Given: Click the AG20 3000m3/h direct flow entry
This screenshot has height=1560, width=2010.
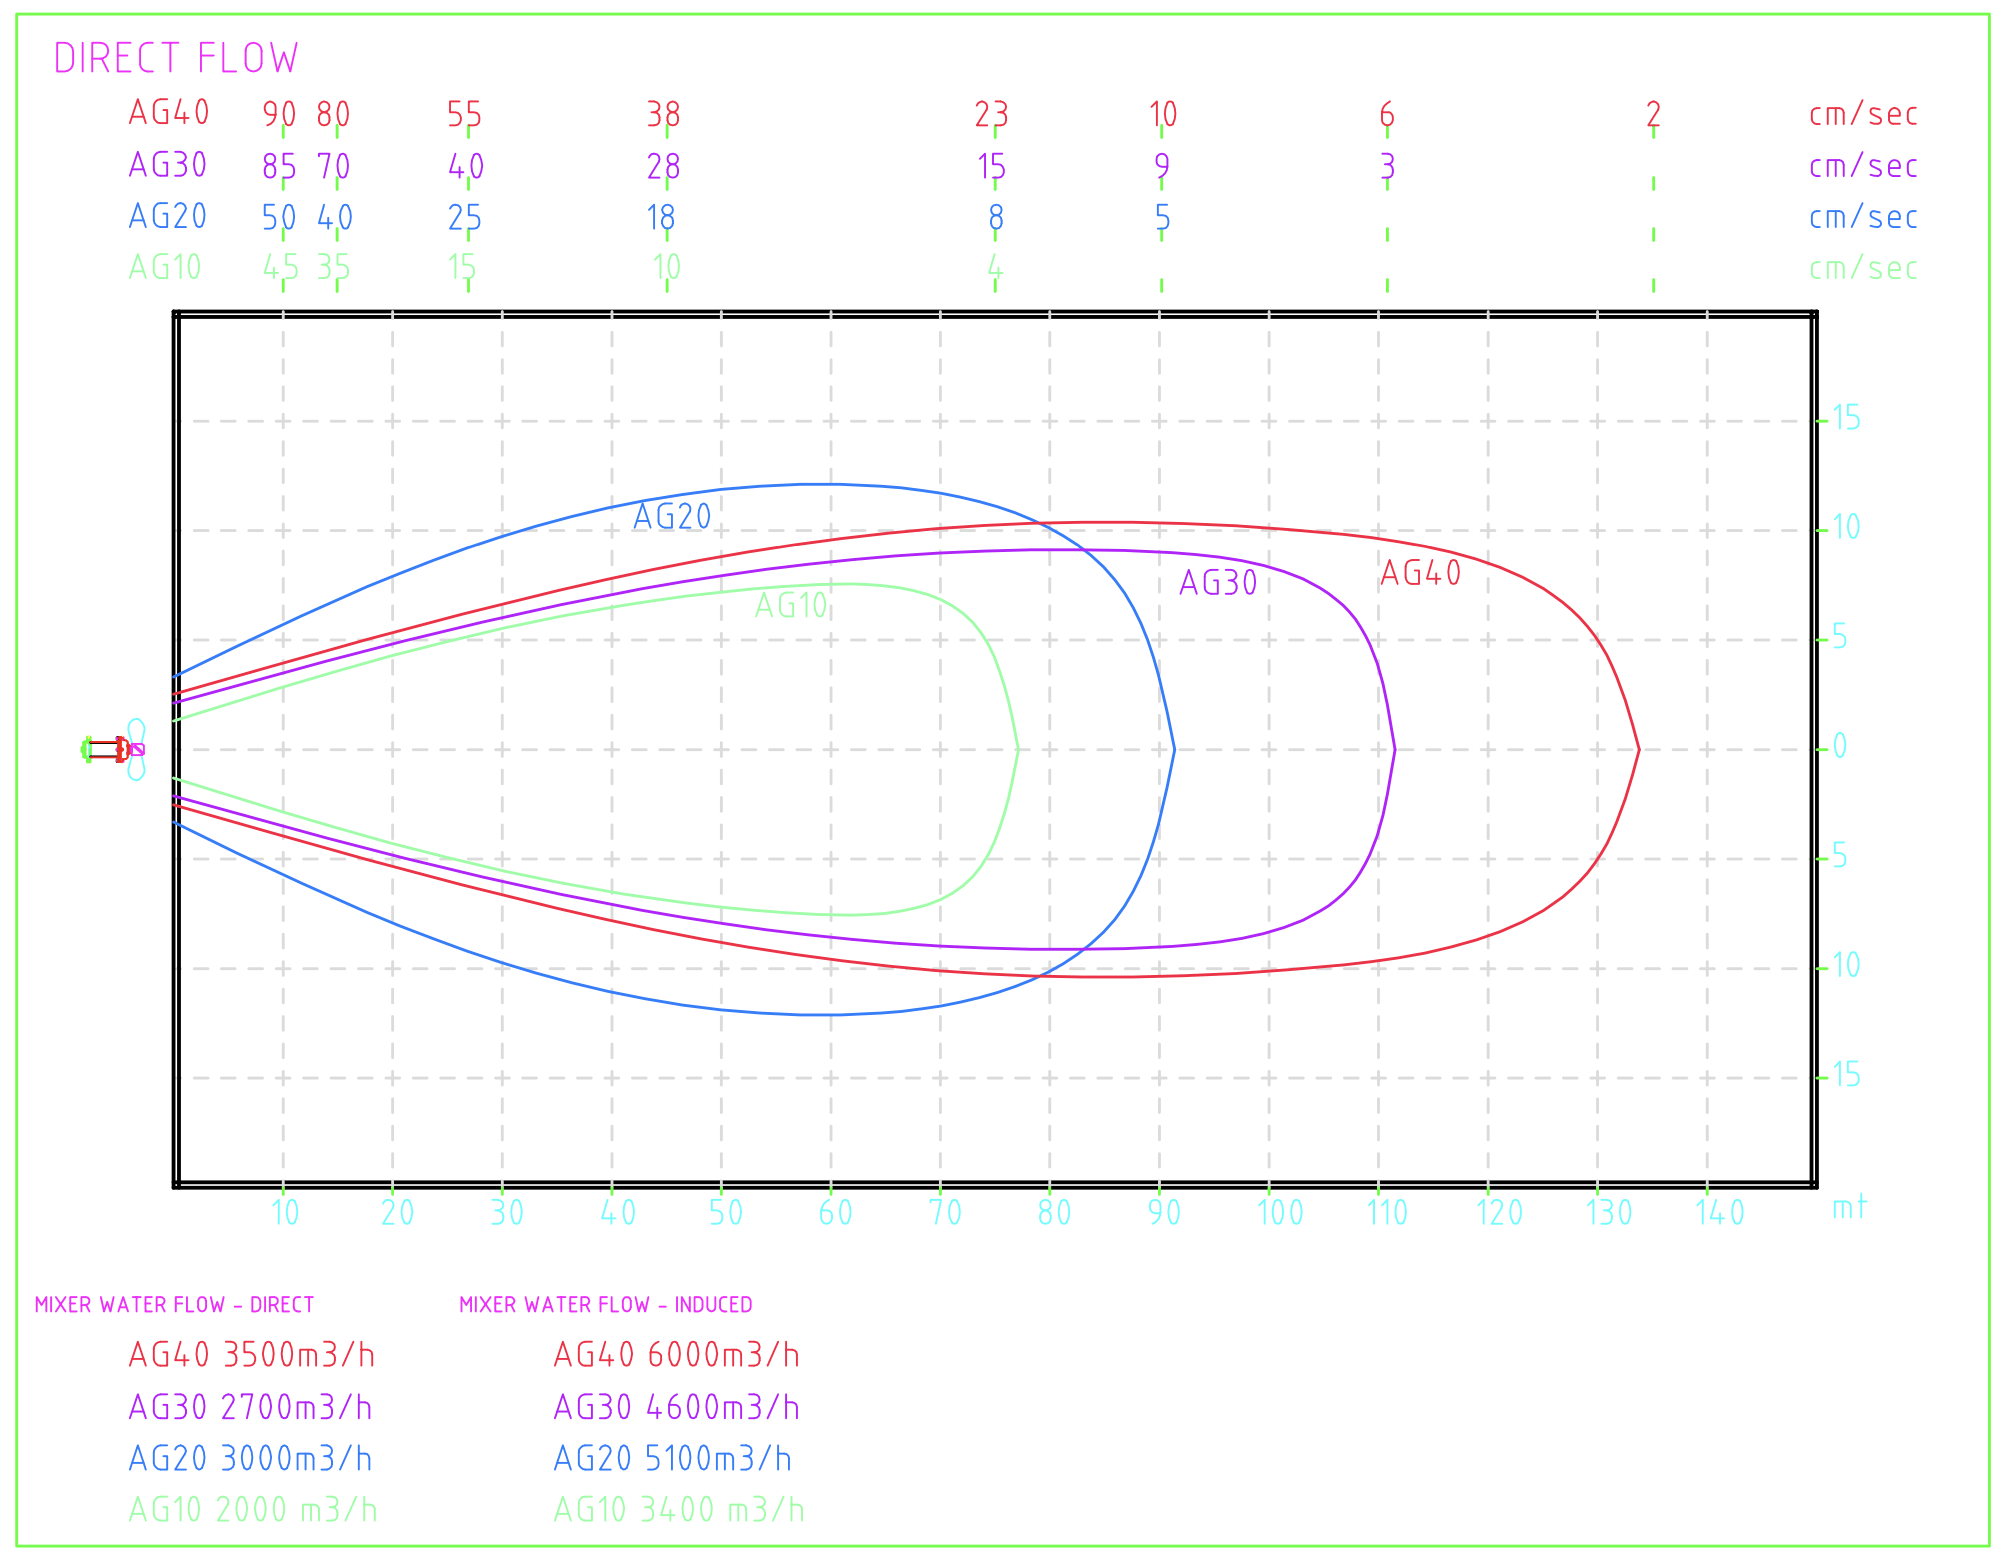Looking at the screenshot, I should (x=250, y=1459).
